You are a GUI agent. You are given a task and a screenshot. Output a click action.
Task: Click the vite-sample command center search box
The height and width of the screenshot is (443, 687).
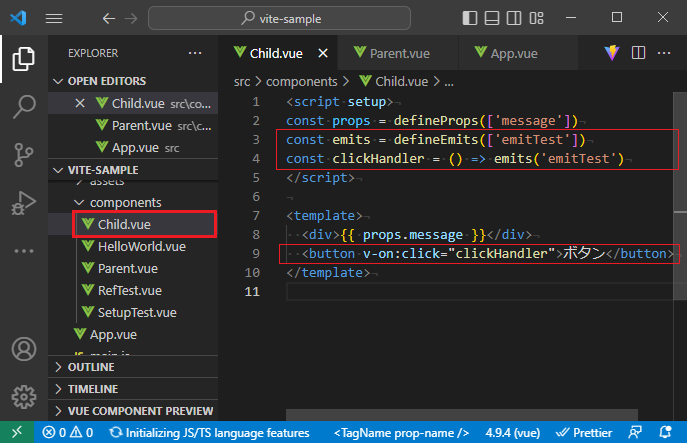[x=280, y=18]
